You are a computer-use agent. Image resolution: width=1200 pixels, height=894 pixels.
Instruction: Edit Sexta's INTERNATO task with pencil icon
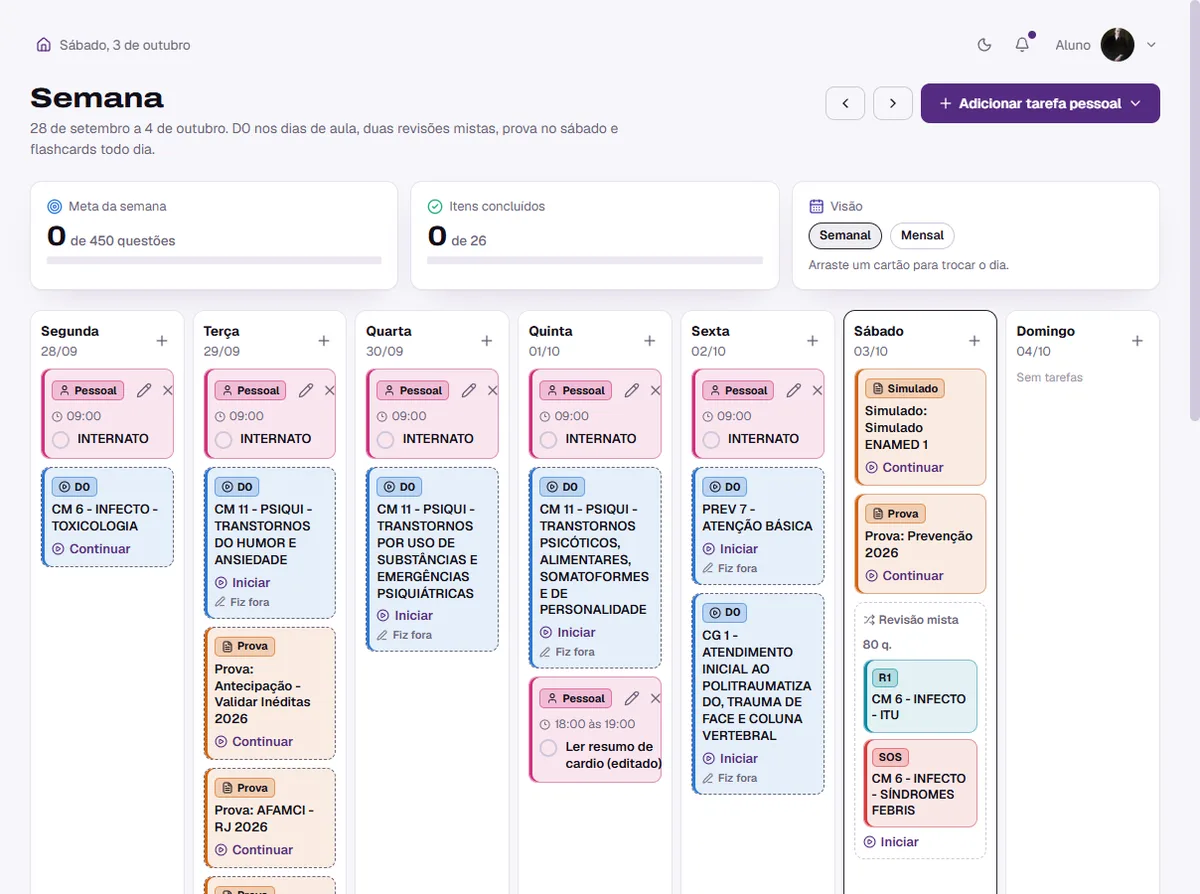(x=794, y=390)
